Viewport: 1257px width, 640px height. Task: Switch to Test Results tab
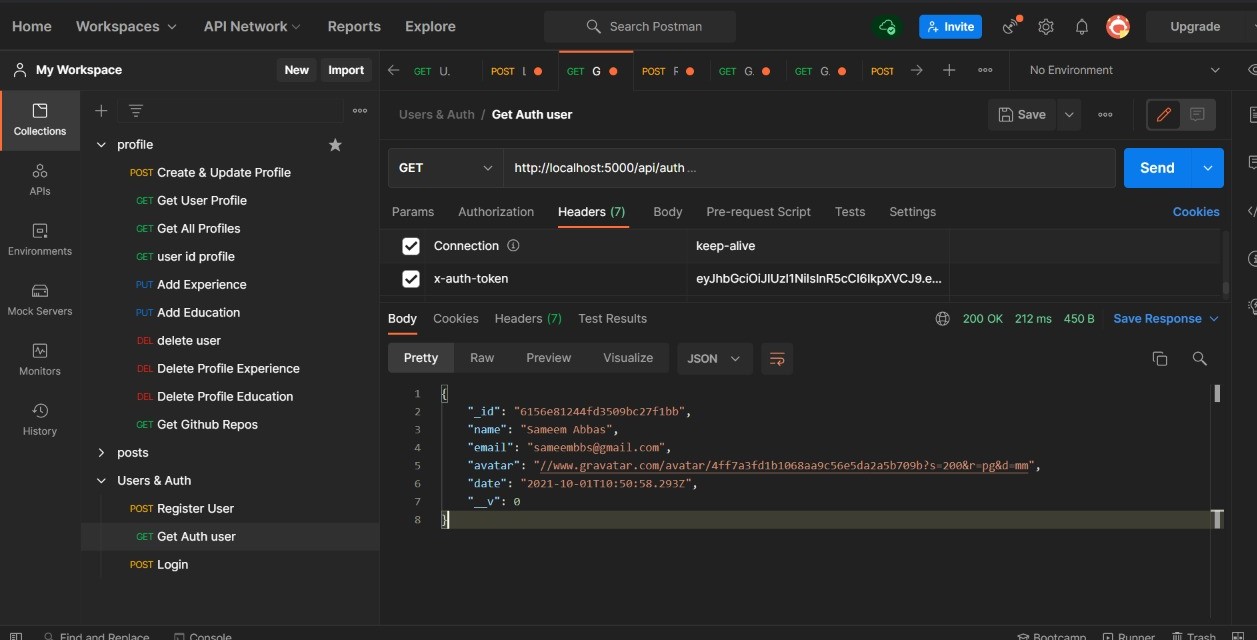coord(612,319)
